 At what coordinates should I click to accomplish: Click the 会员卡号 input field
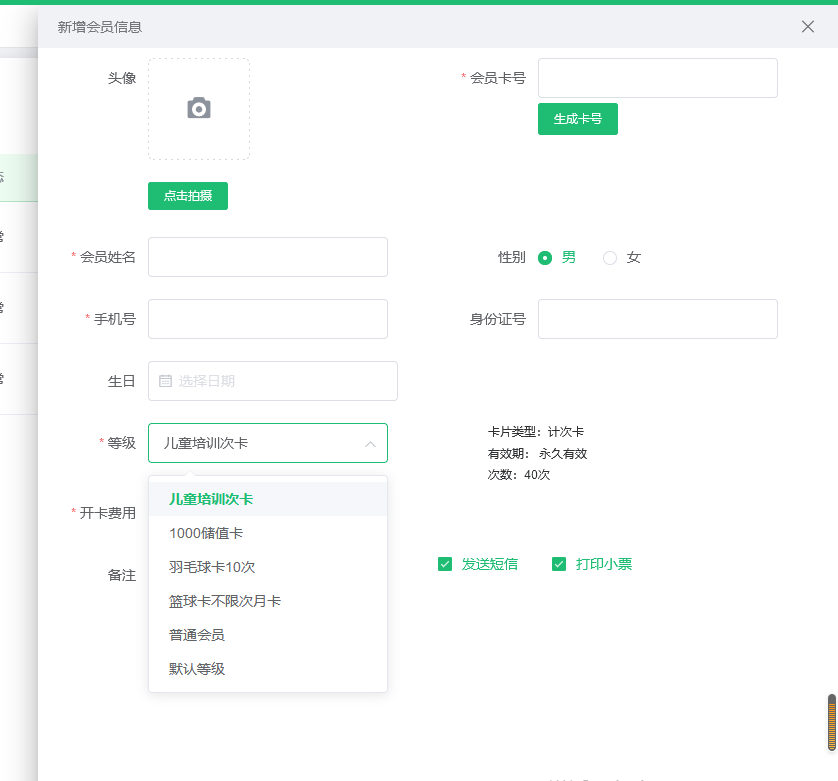pyautogui.click(x=657, y=77)
